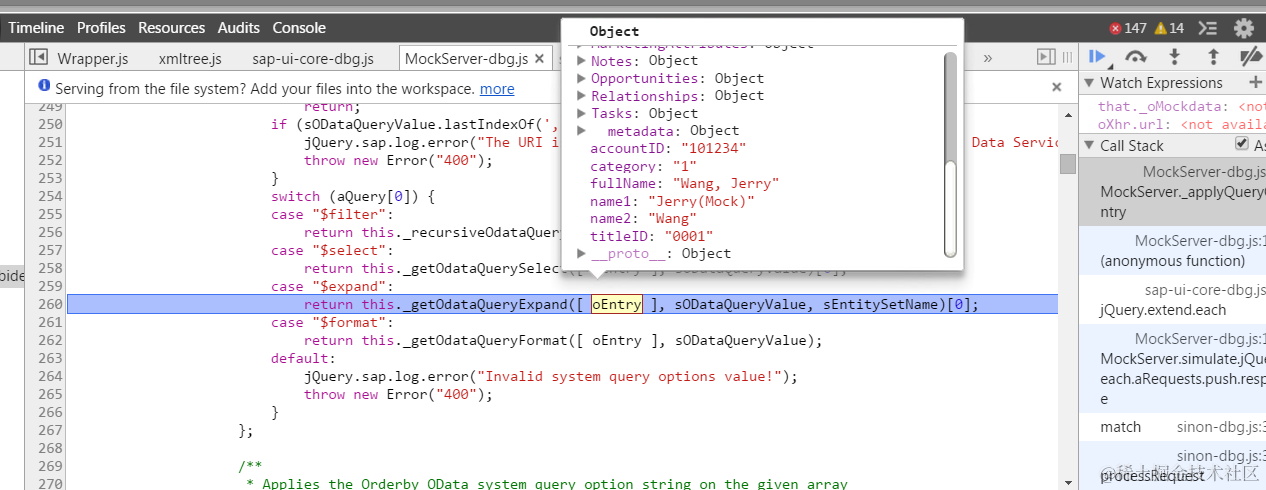Step over next function call
The image size is (1266, 490).
click(1135, 57)
